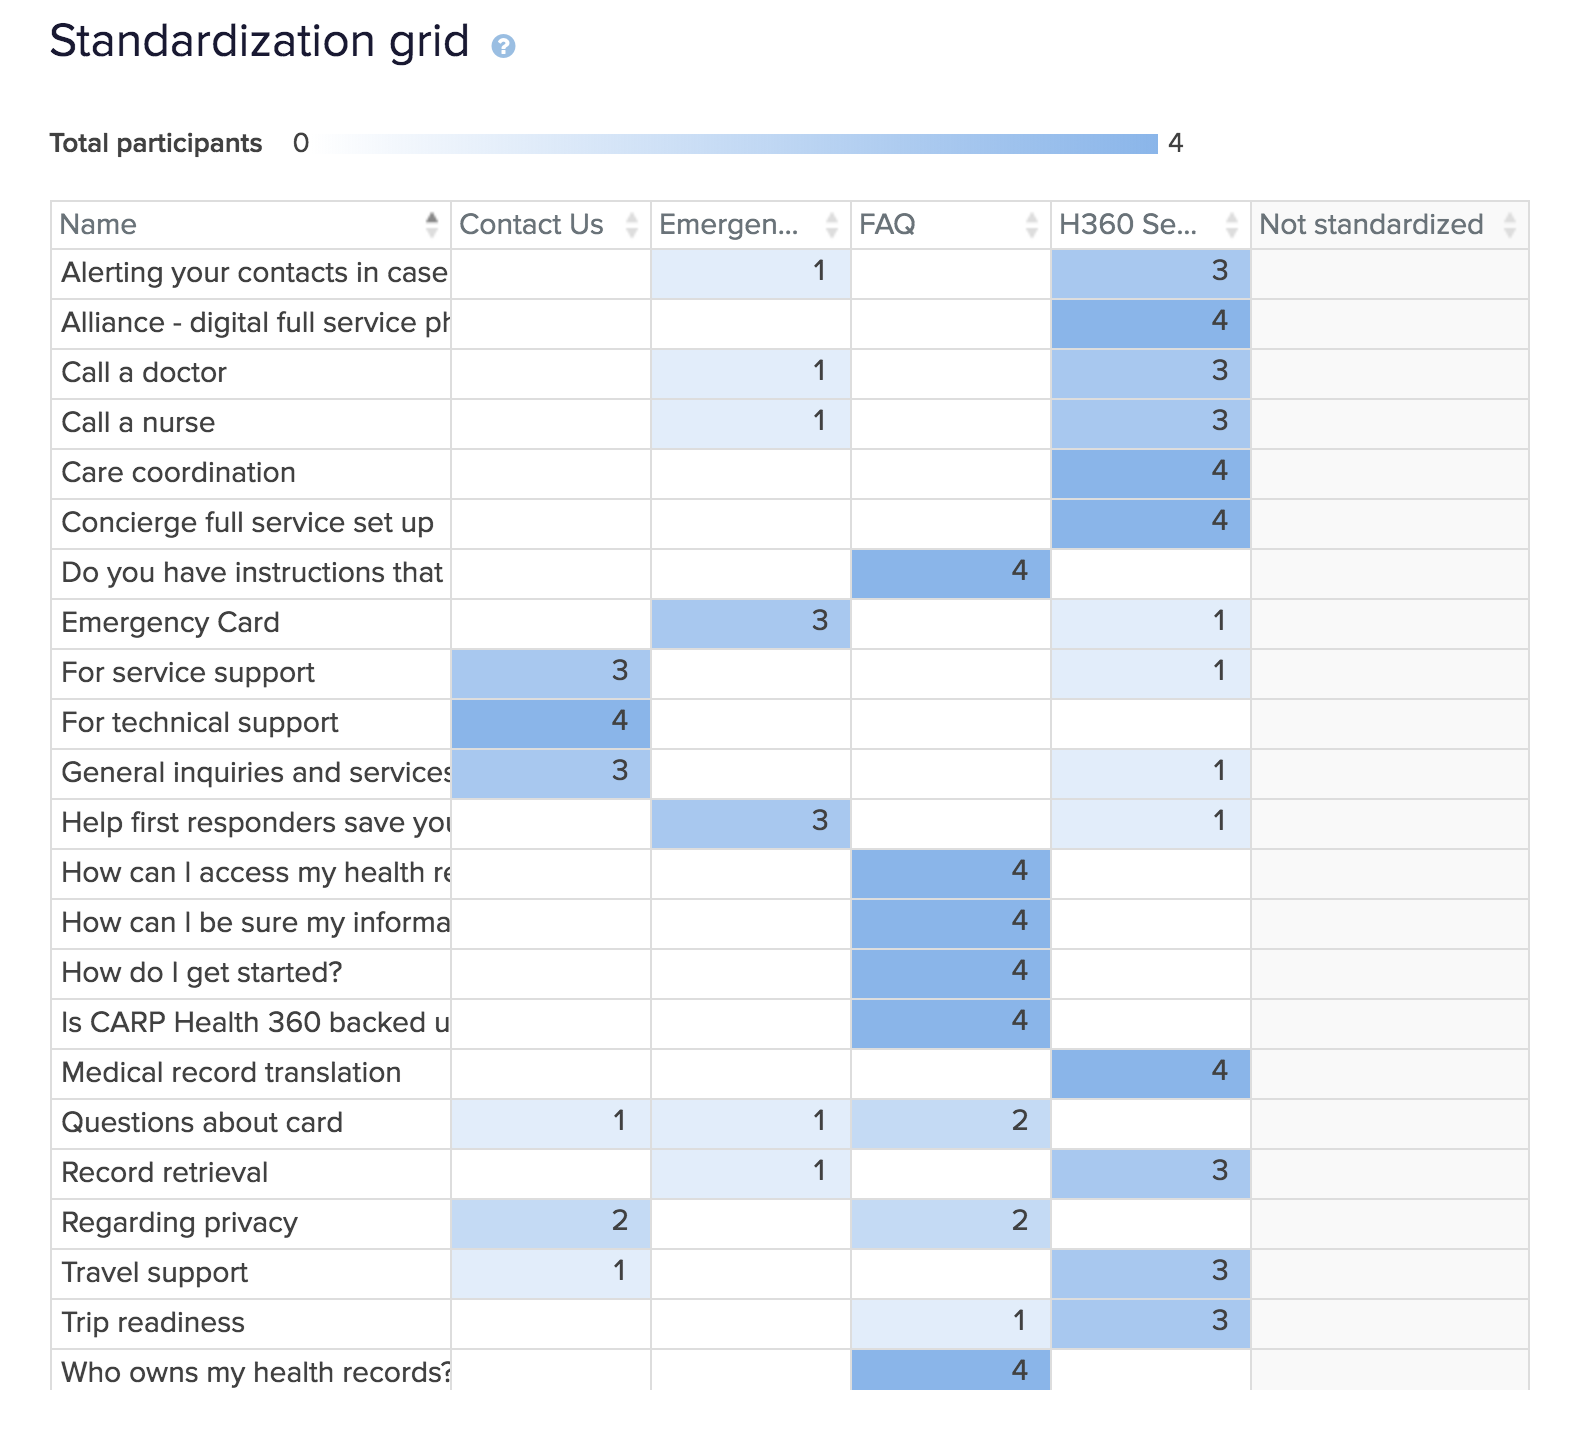Select the Emergency Card row name

click(x=170, y=623)
